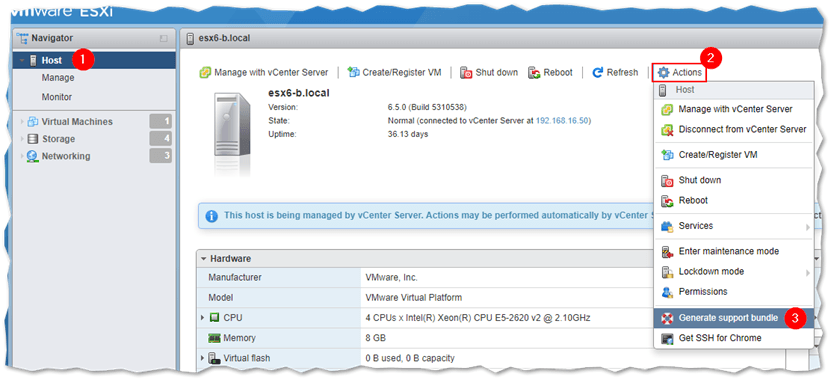Viewport: 831px width, 380px height.
Task: Click the Networking count badge 3
Action: click(161, 156)
